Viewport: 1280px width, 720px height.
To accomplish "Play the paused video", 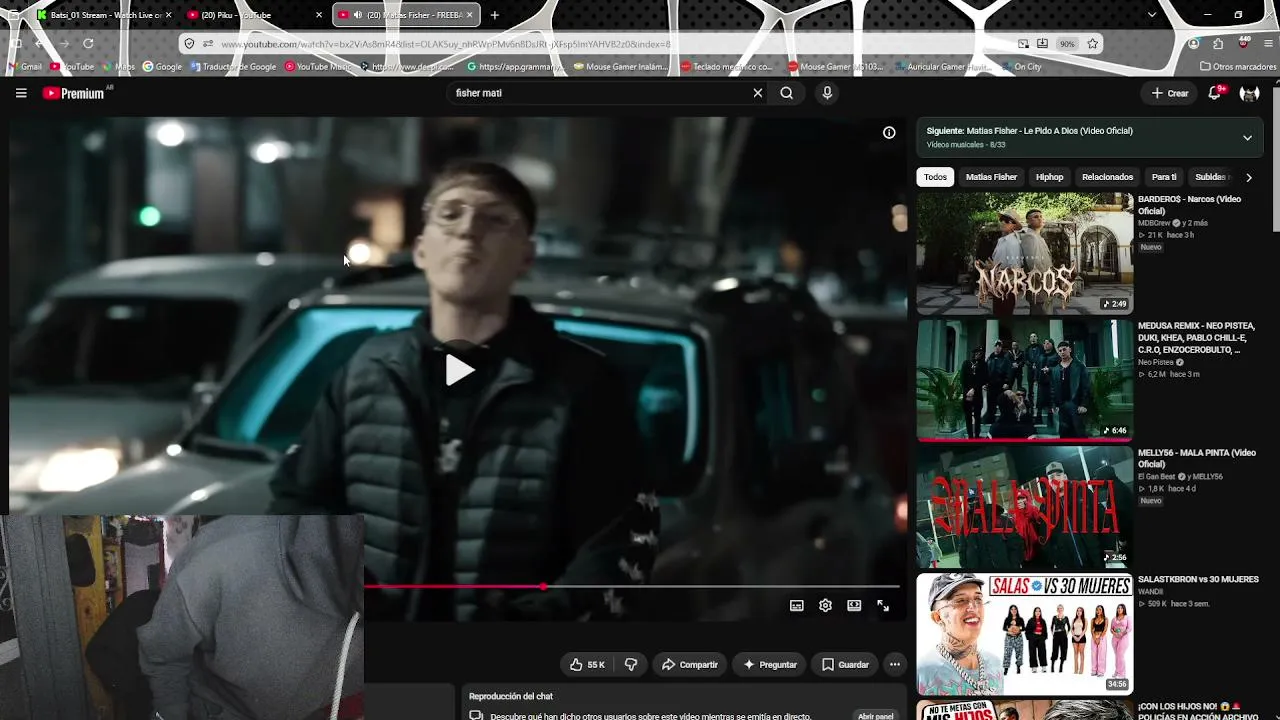I will tap(459, 370).
